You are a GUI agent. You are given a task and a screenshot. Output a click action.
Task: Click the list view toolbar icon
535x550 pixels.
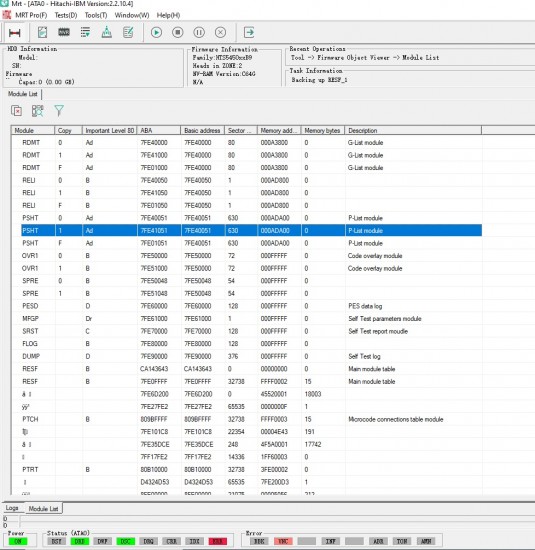click(85, 33)
